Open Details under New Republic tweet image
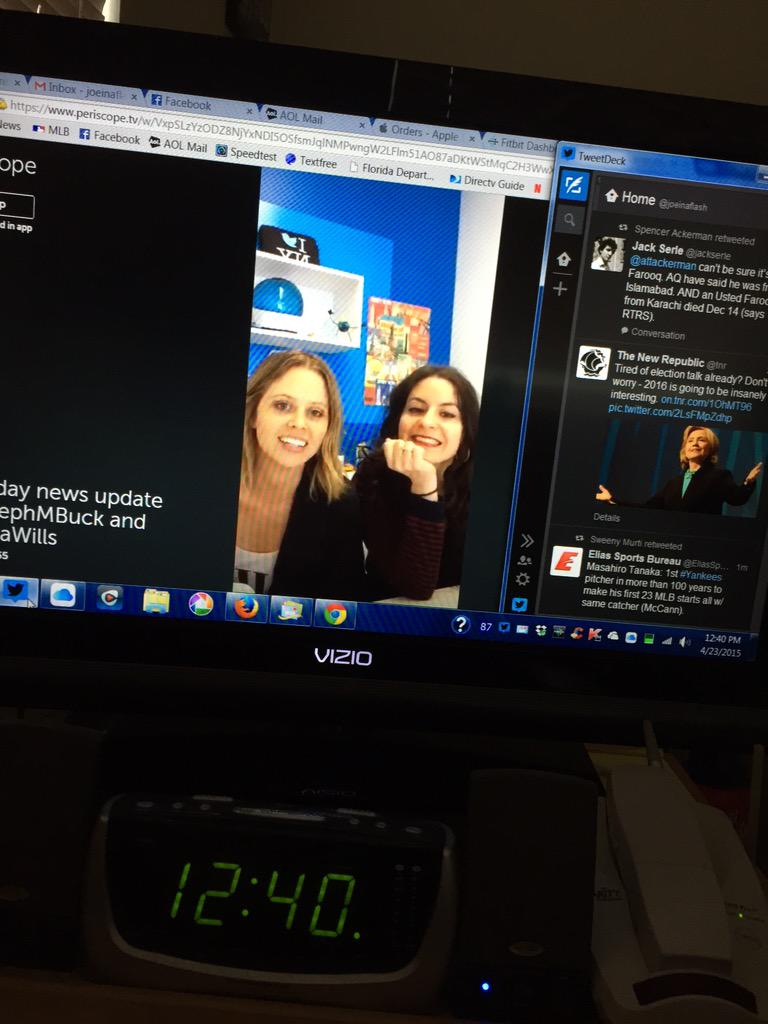Image resolution: width=768 pixels, height=1024 pixels. 607,517
